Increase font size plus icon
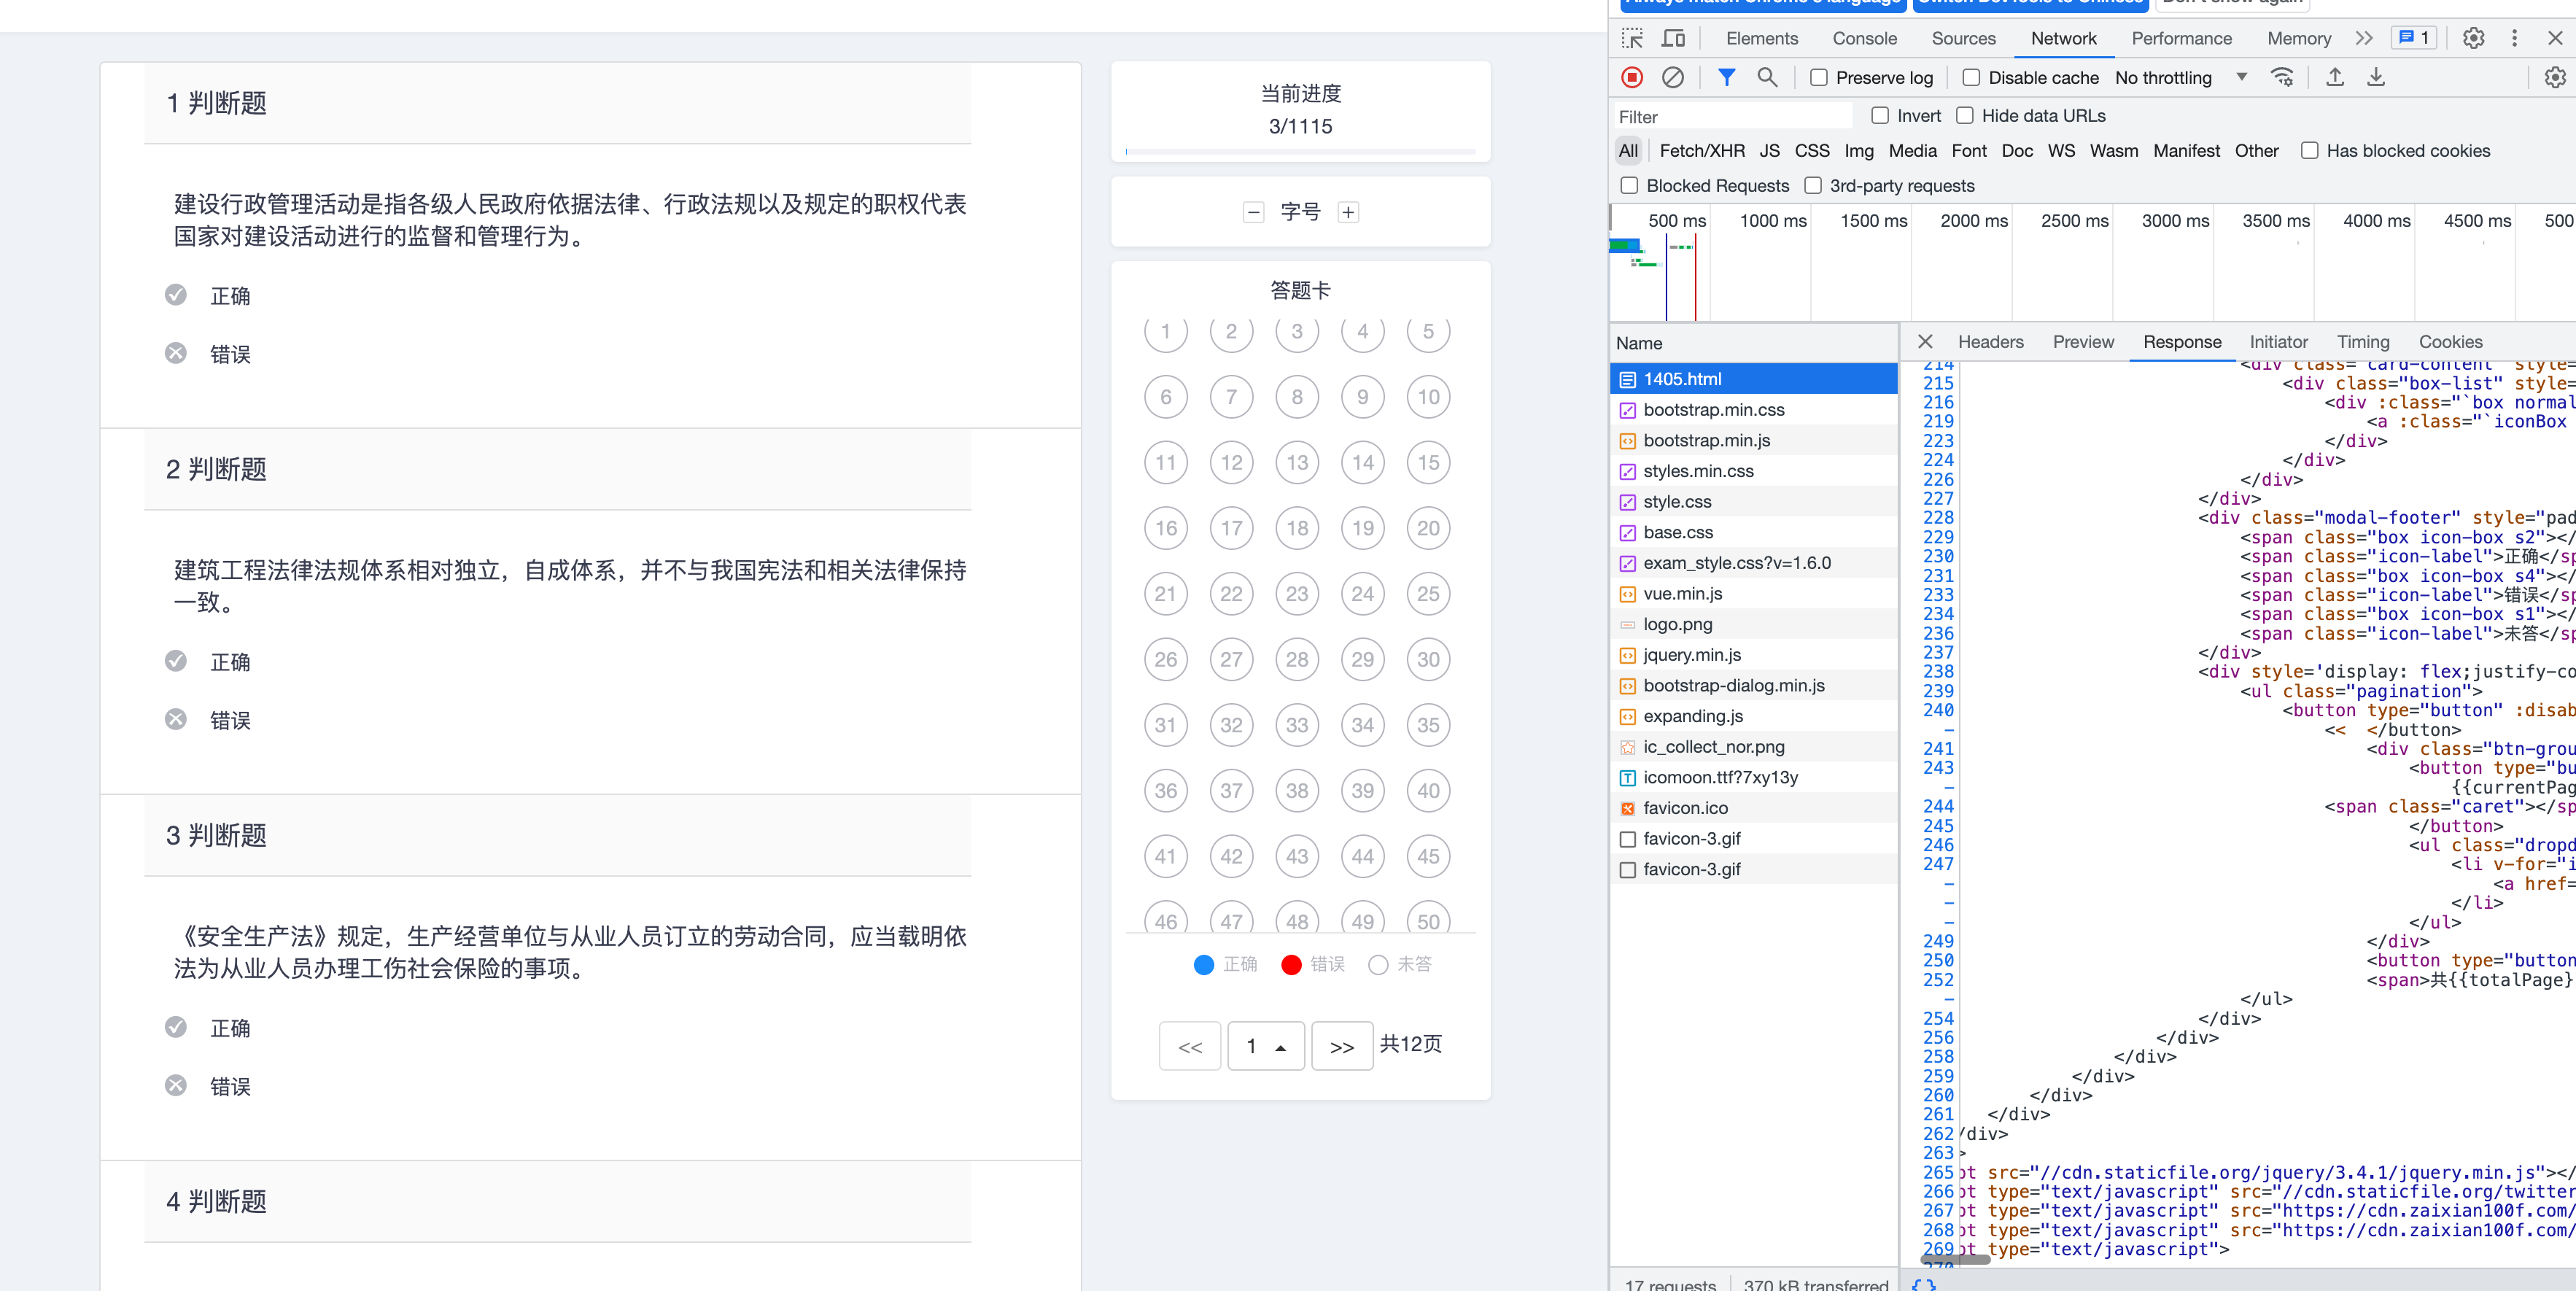Image resolution: width=2576 pixels, height=1291 pixels. pos(1348,212)
